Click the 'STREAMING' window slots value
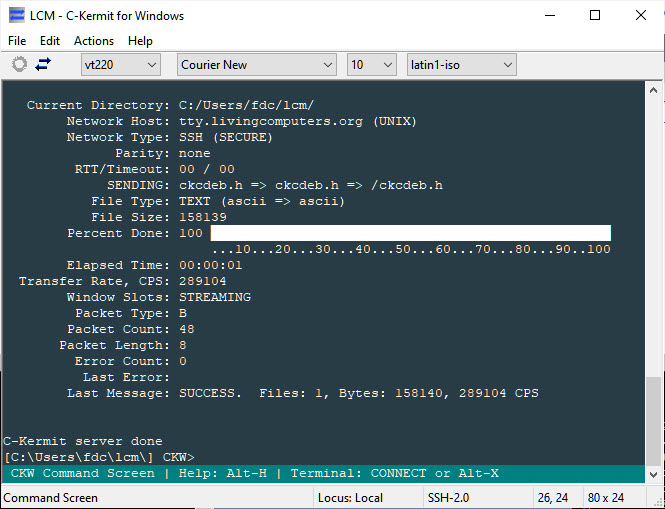The width and height of the screenshot is (665, 509). tap(215, 297)
